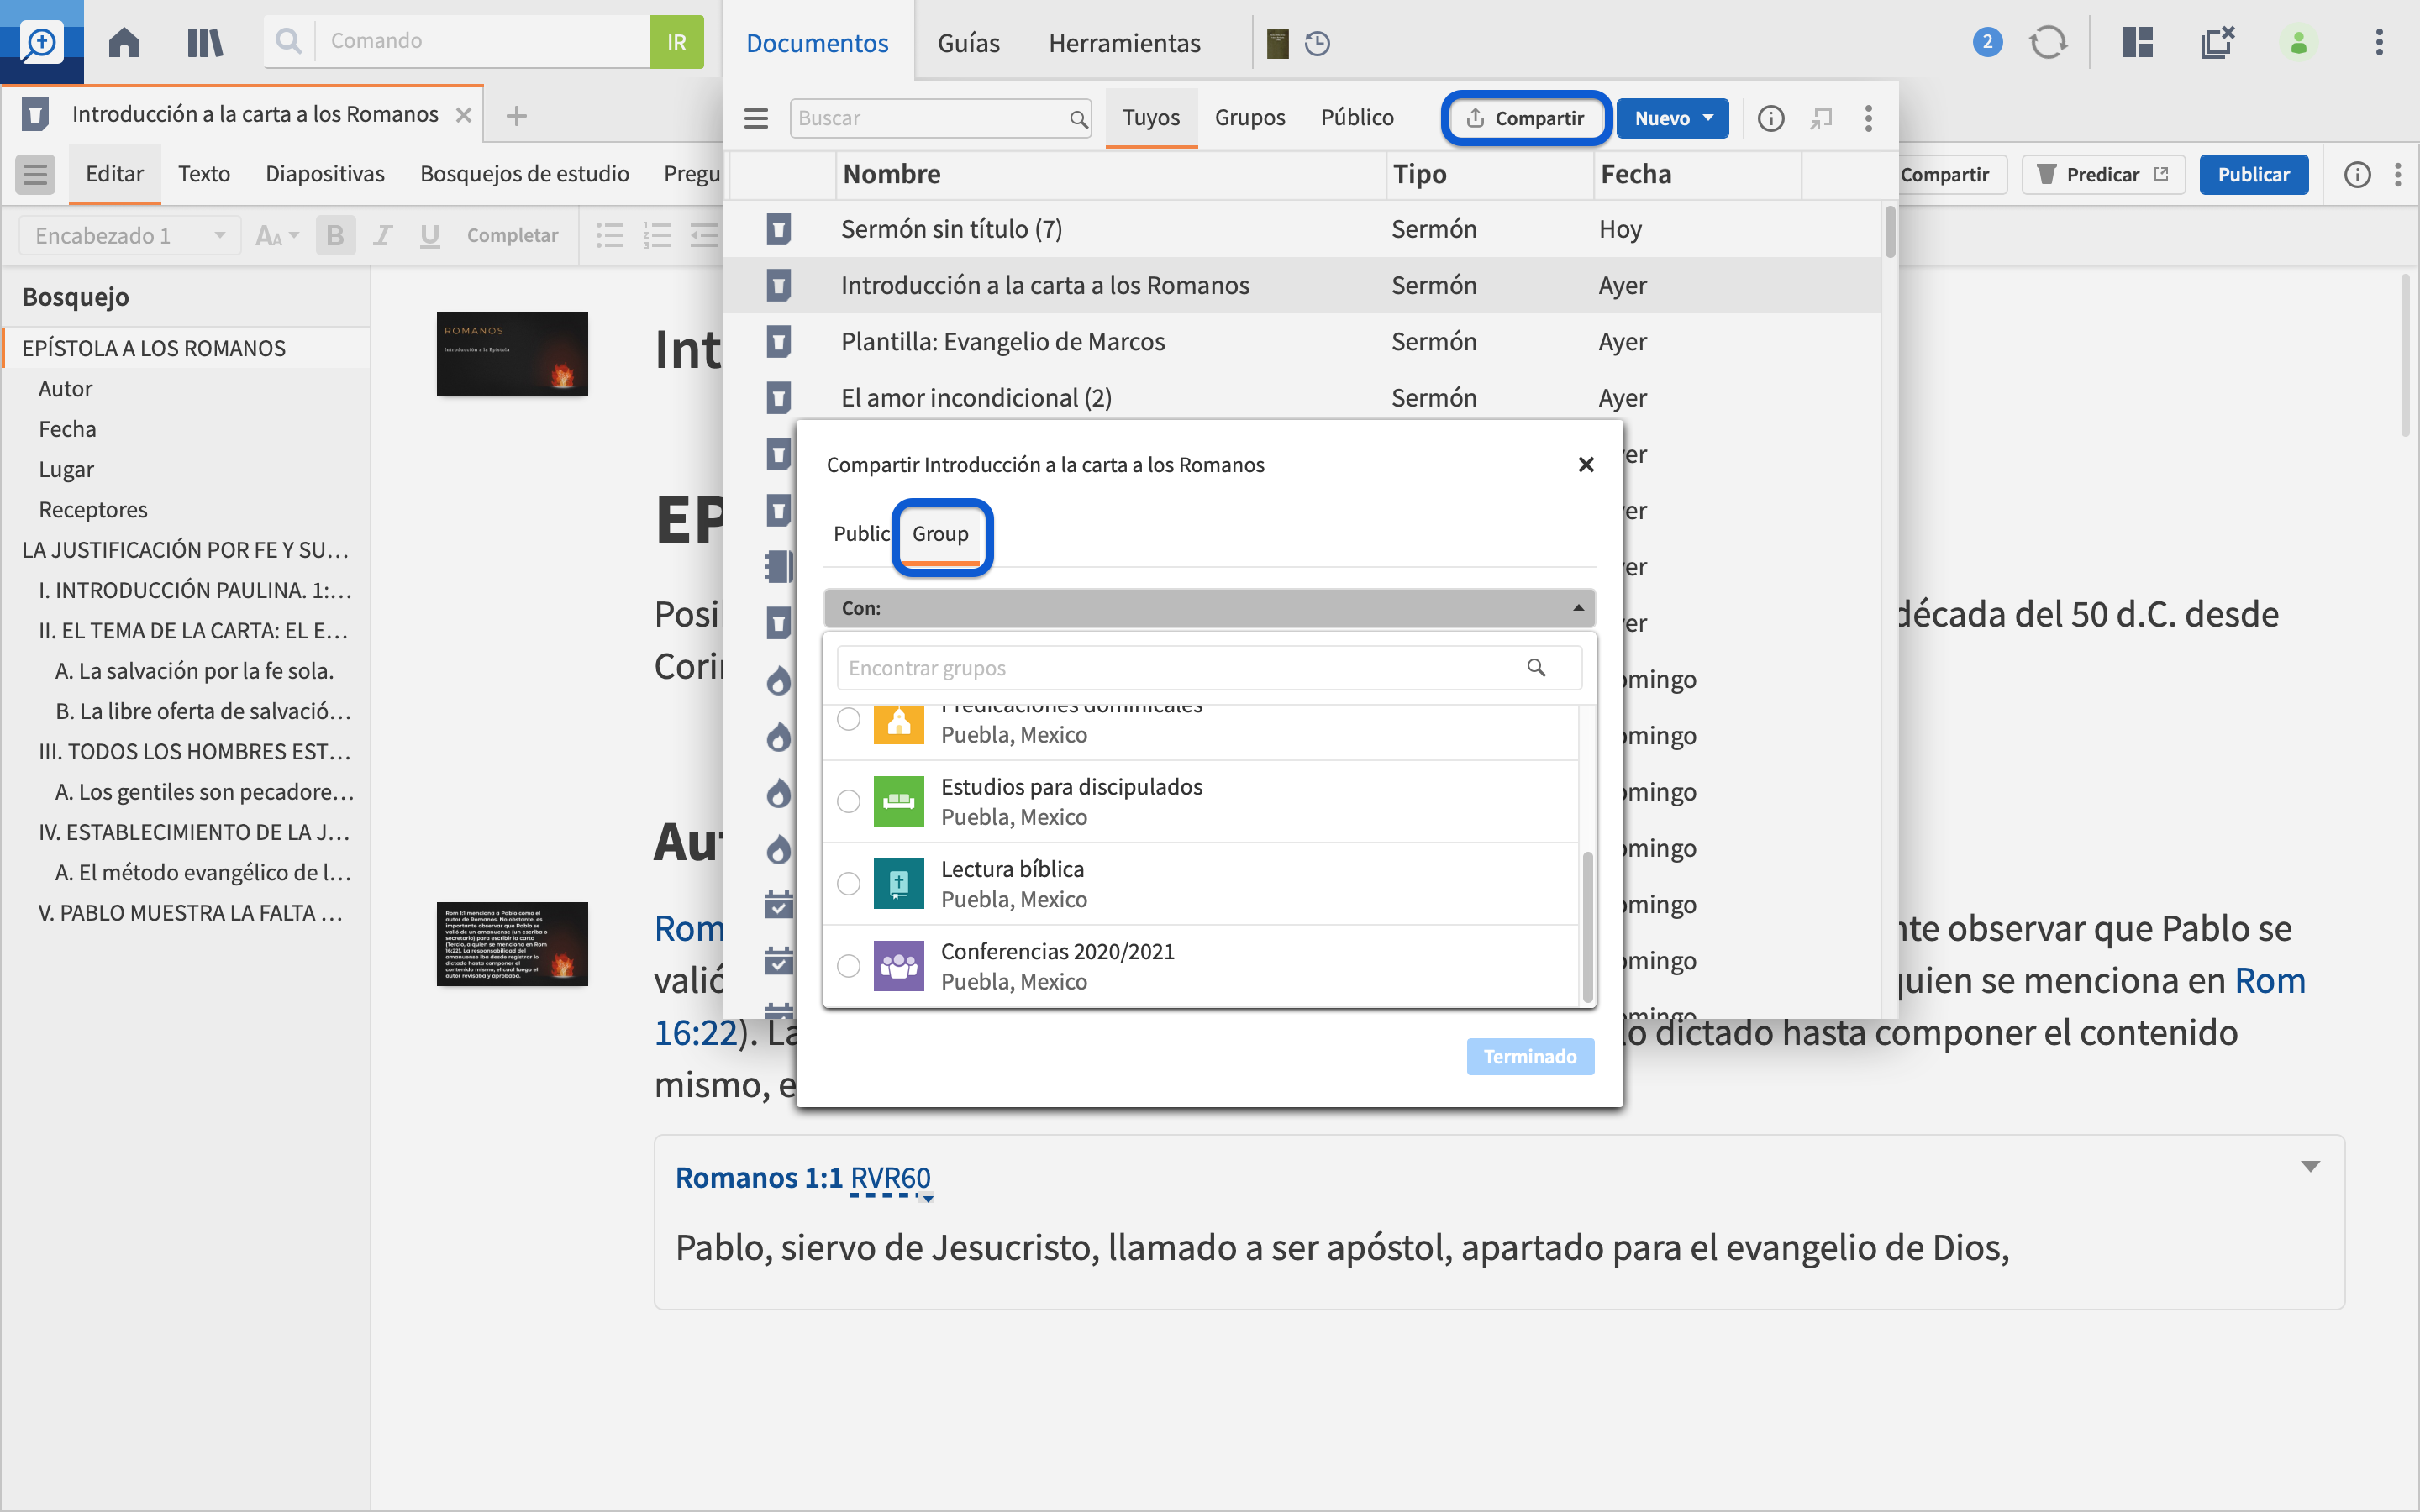
Task: Open the Documents panel hamburger menu
Action: pos(756,118)
